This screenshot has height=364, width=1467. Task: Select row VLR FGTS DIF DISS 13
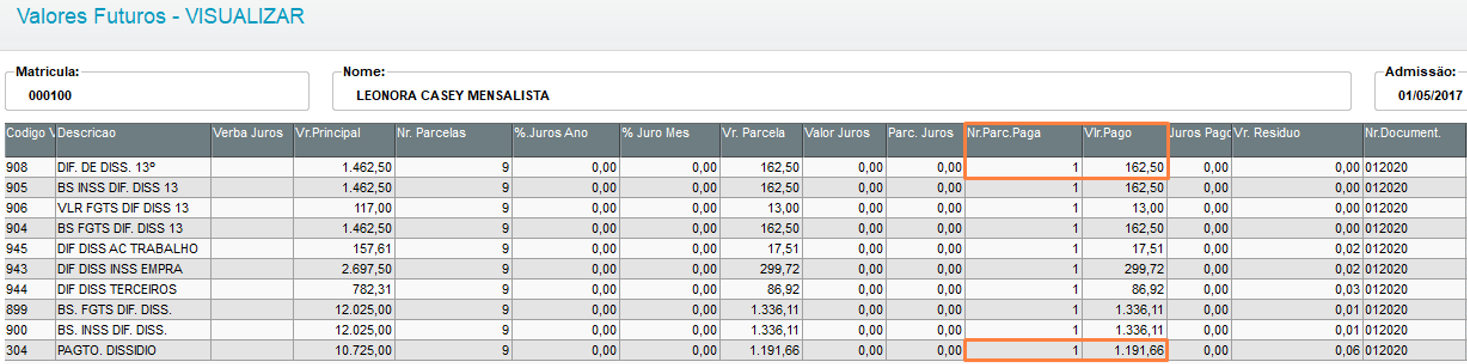click(x=735, y=208)
